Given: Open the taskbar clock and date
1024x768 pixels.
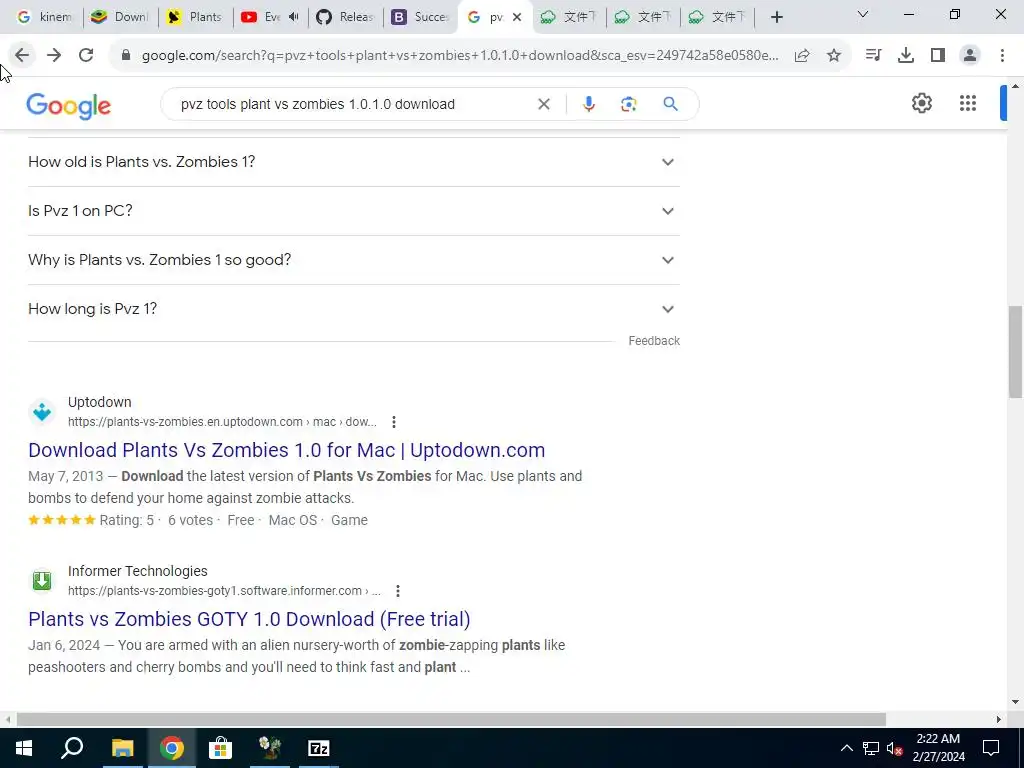Looking at the screenshot, I should (x=938, y=748).
